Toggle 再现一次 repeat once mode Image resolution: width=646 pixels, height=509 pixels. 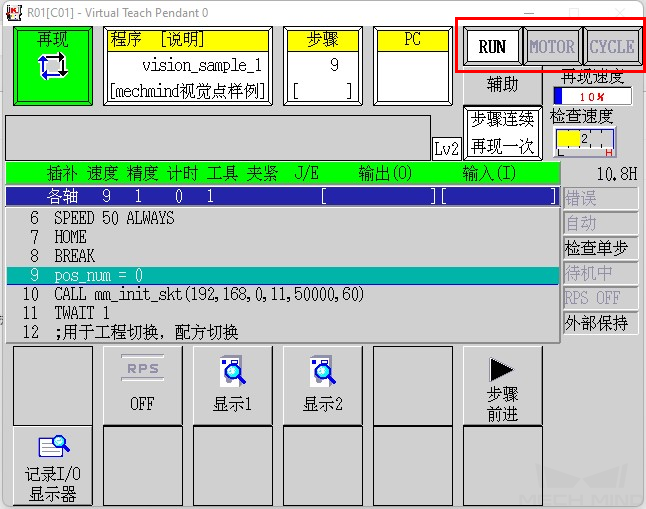[x=503, y=146]
